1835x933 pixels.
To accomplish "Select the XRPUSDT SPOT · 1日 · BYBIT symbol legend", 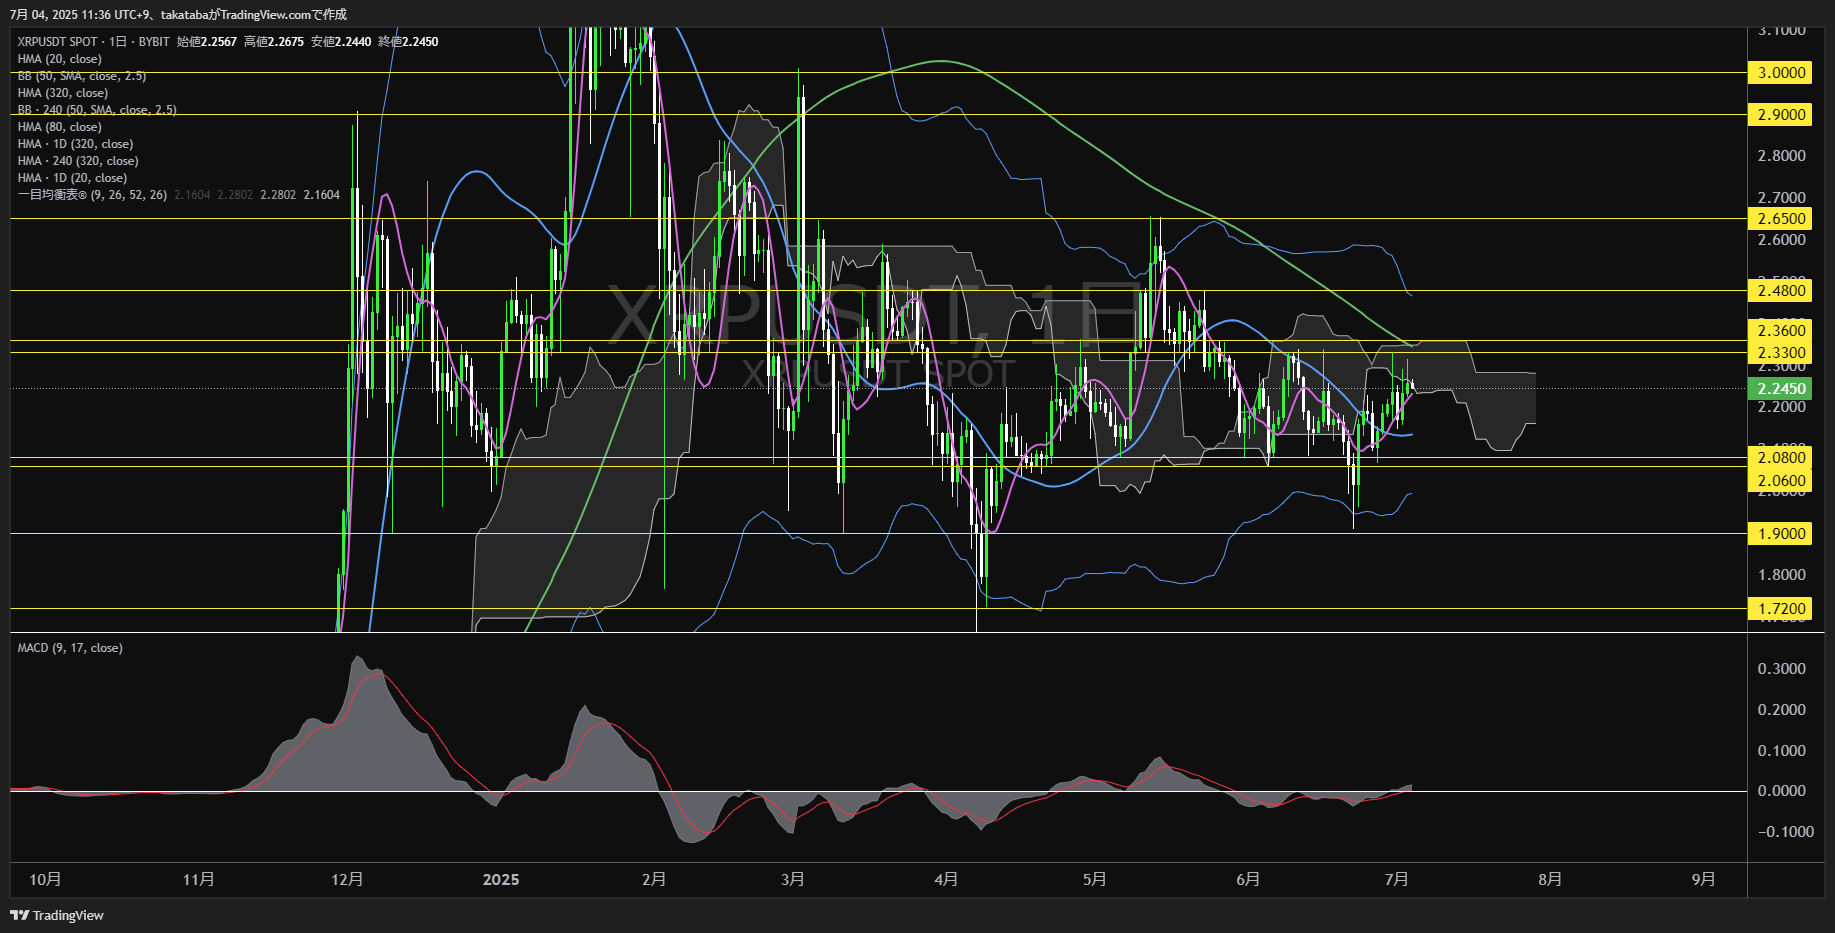I will pyautogui.click(x=94, y=42).
